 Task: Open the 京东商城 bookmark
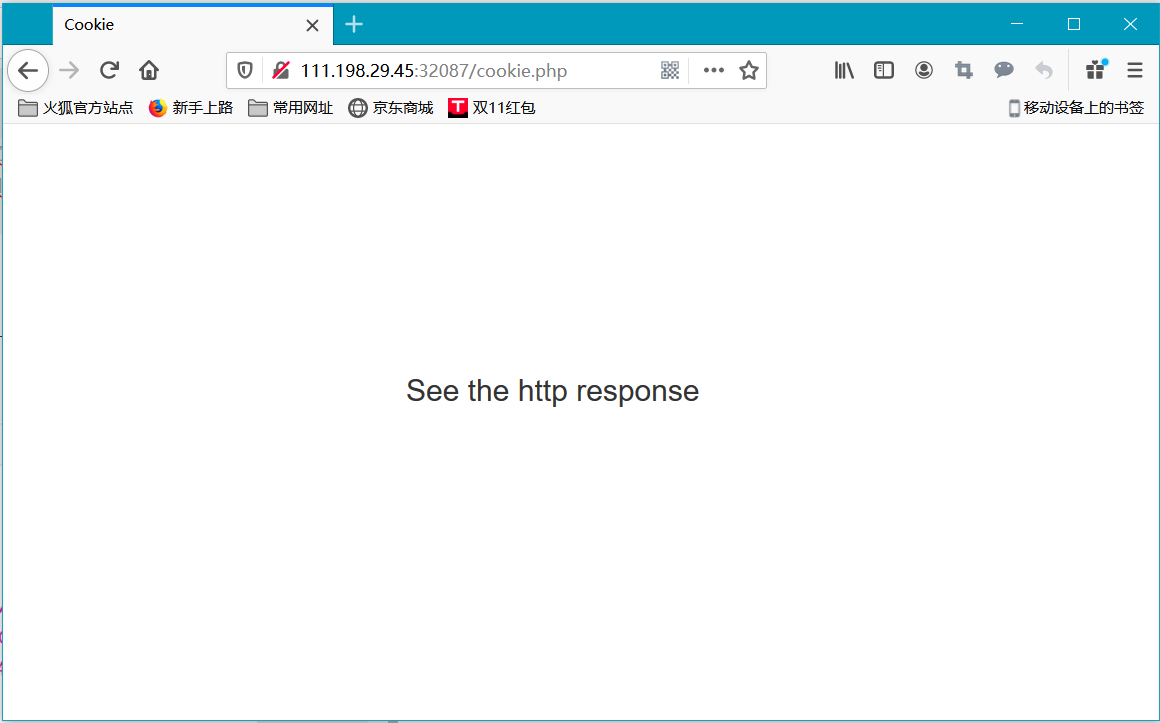(x=391, y=108)
